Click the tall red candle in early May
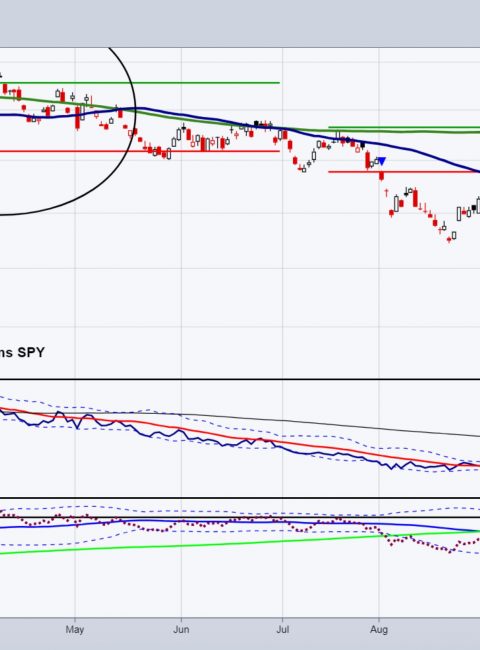Viewport: 480px width, 650px height. pyautogui.click(x=78, y=118)
